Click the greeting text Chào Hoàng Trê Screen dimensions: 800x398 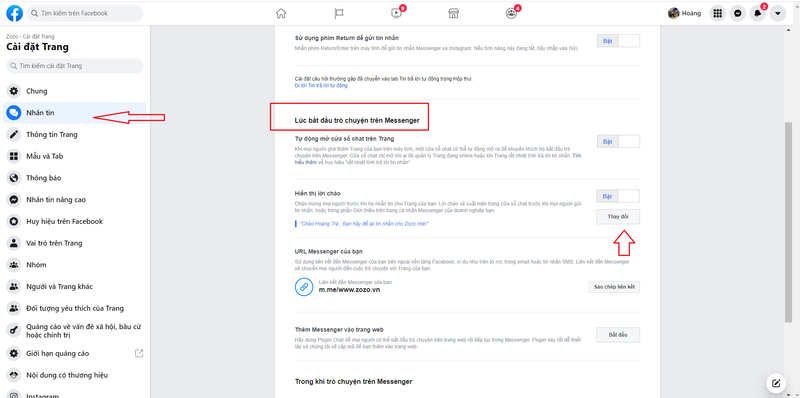[x=364, y=224]
